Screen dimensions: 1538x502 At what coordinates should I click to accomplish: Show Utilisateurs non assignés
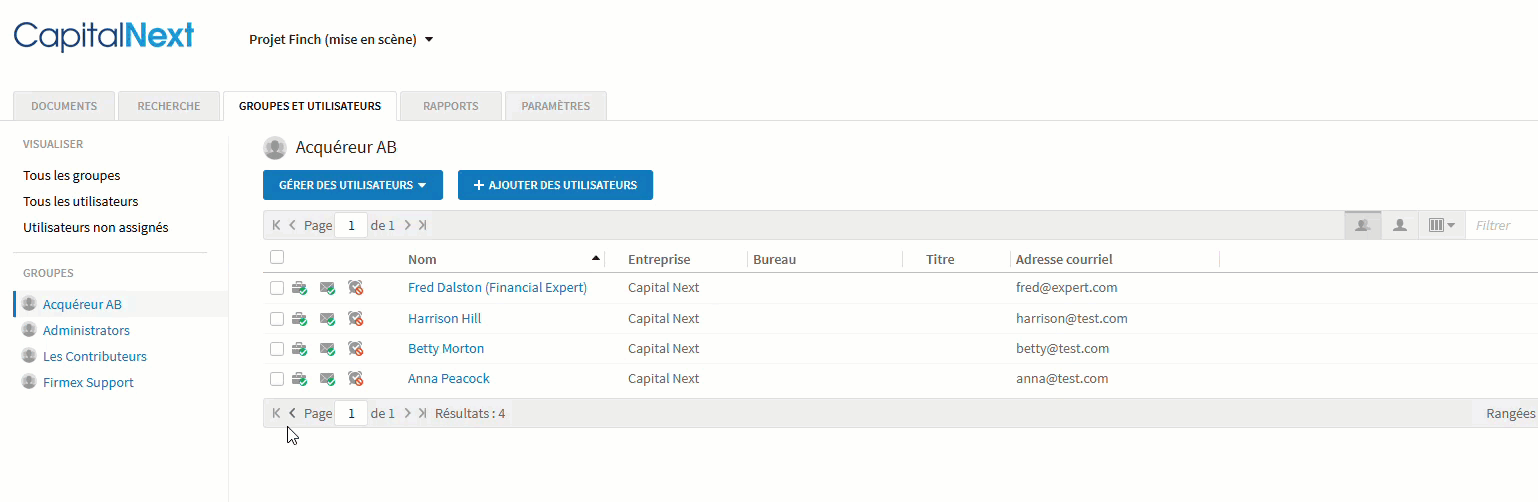click(x=96, y=227)
